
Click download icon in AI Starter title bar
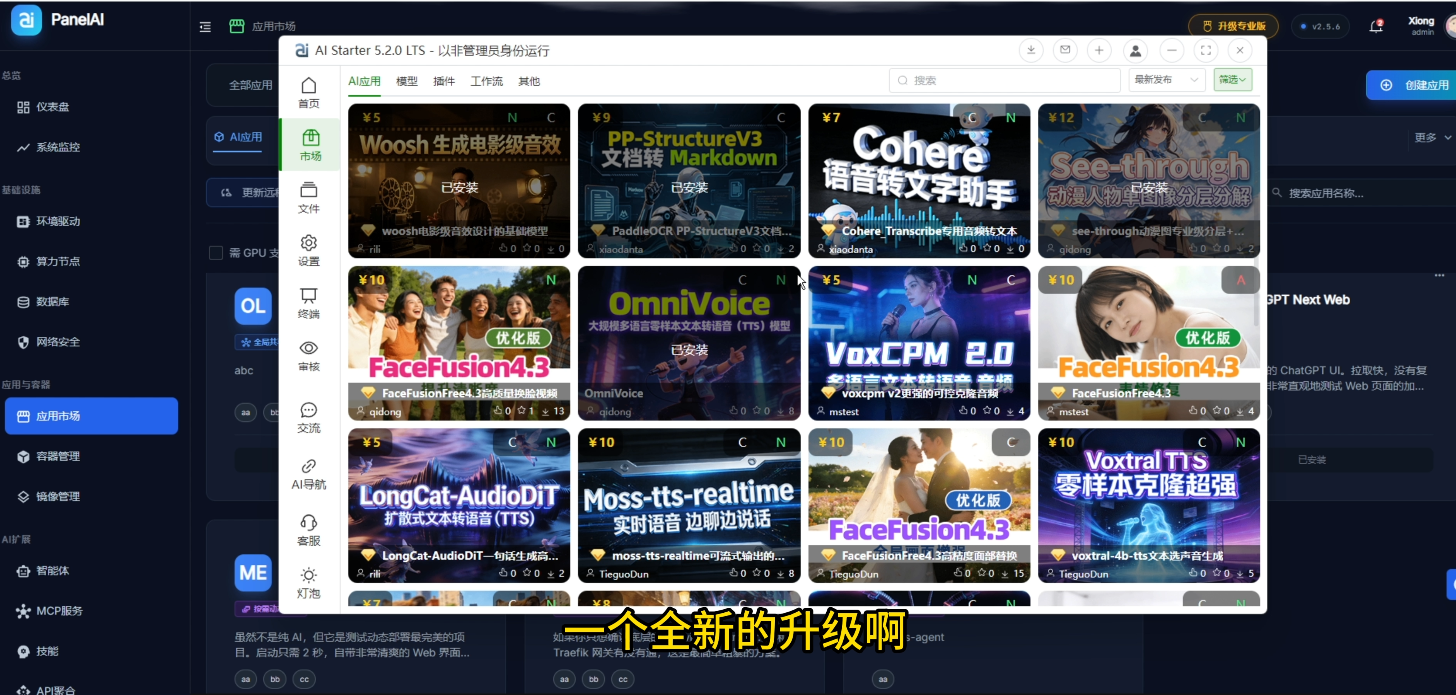pos(1031,50)
